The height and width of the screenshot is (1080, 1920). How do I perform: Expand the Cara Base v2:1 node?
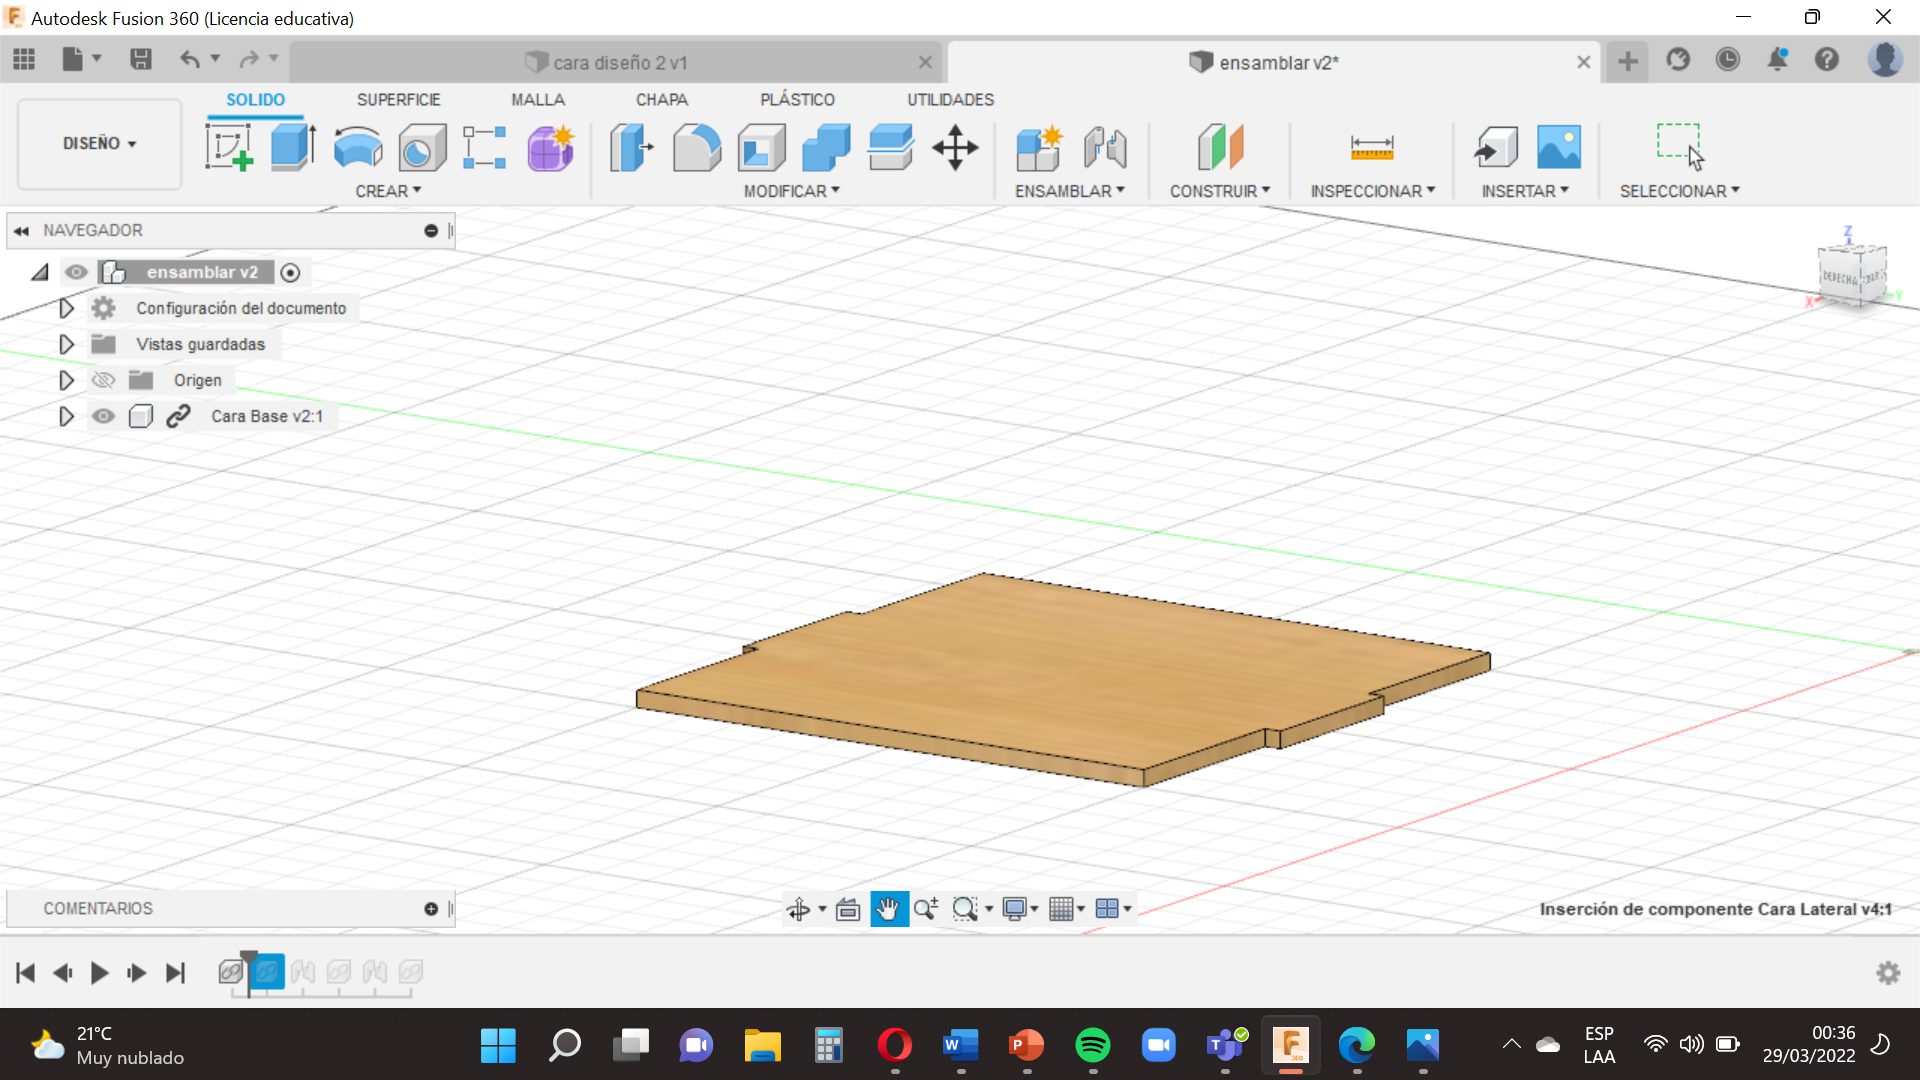click(66, 416)
